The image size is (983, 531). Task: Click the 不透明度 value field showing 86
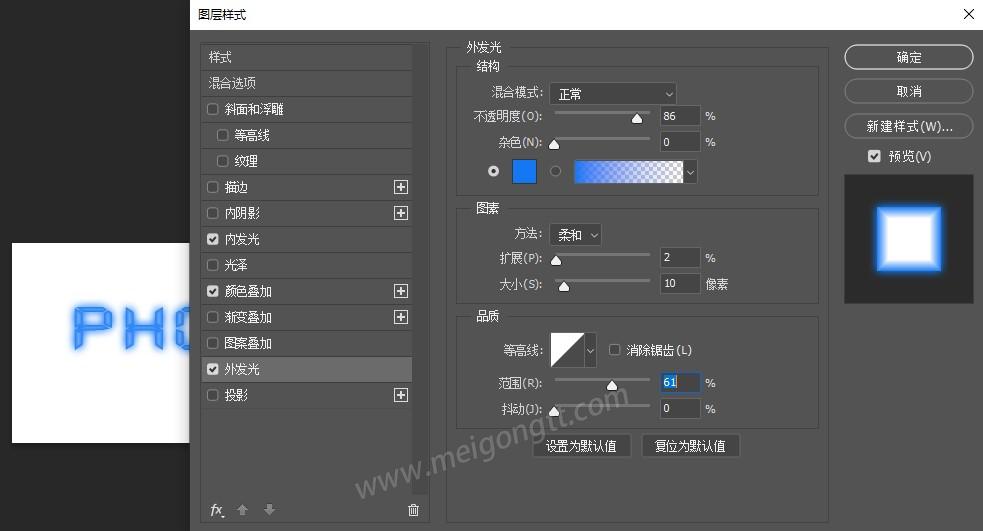680,116
